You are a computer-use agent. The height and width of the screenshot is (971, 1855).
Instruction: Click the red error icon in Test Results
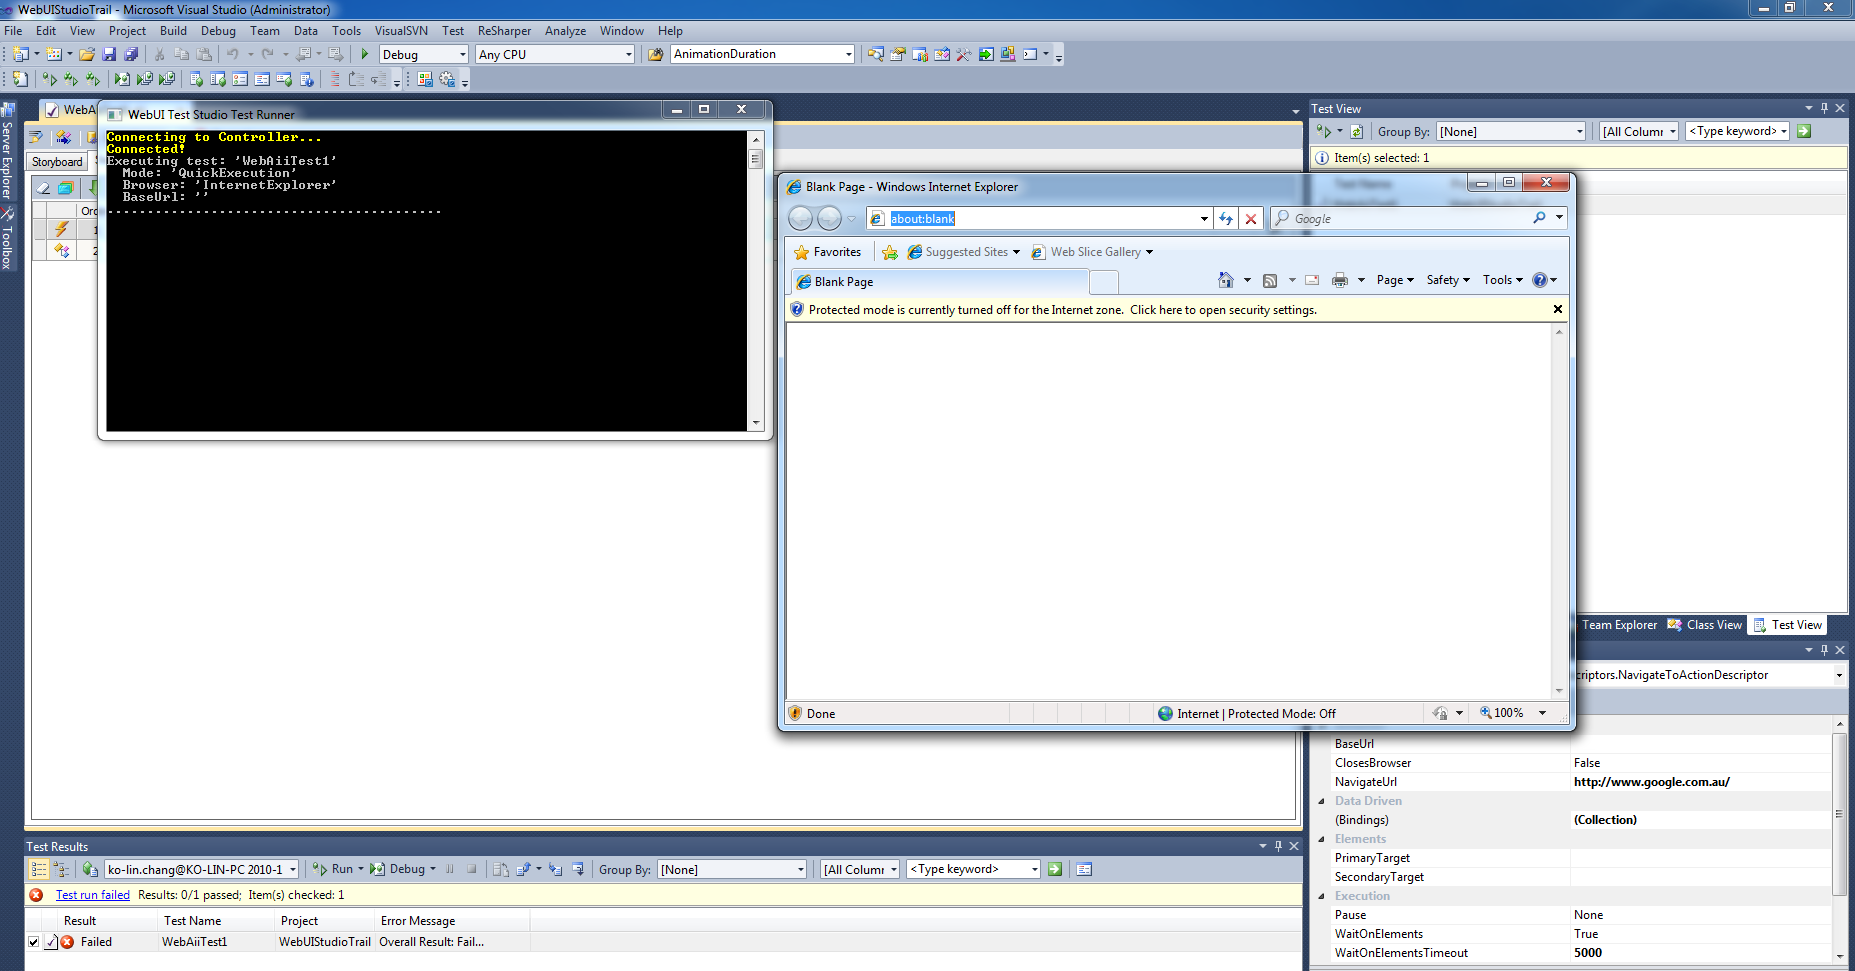pyautogui.click(x=37, y=895)
